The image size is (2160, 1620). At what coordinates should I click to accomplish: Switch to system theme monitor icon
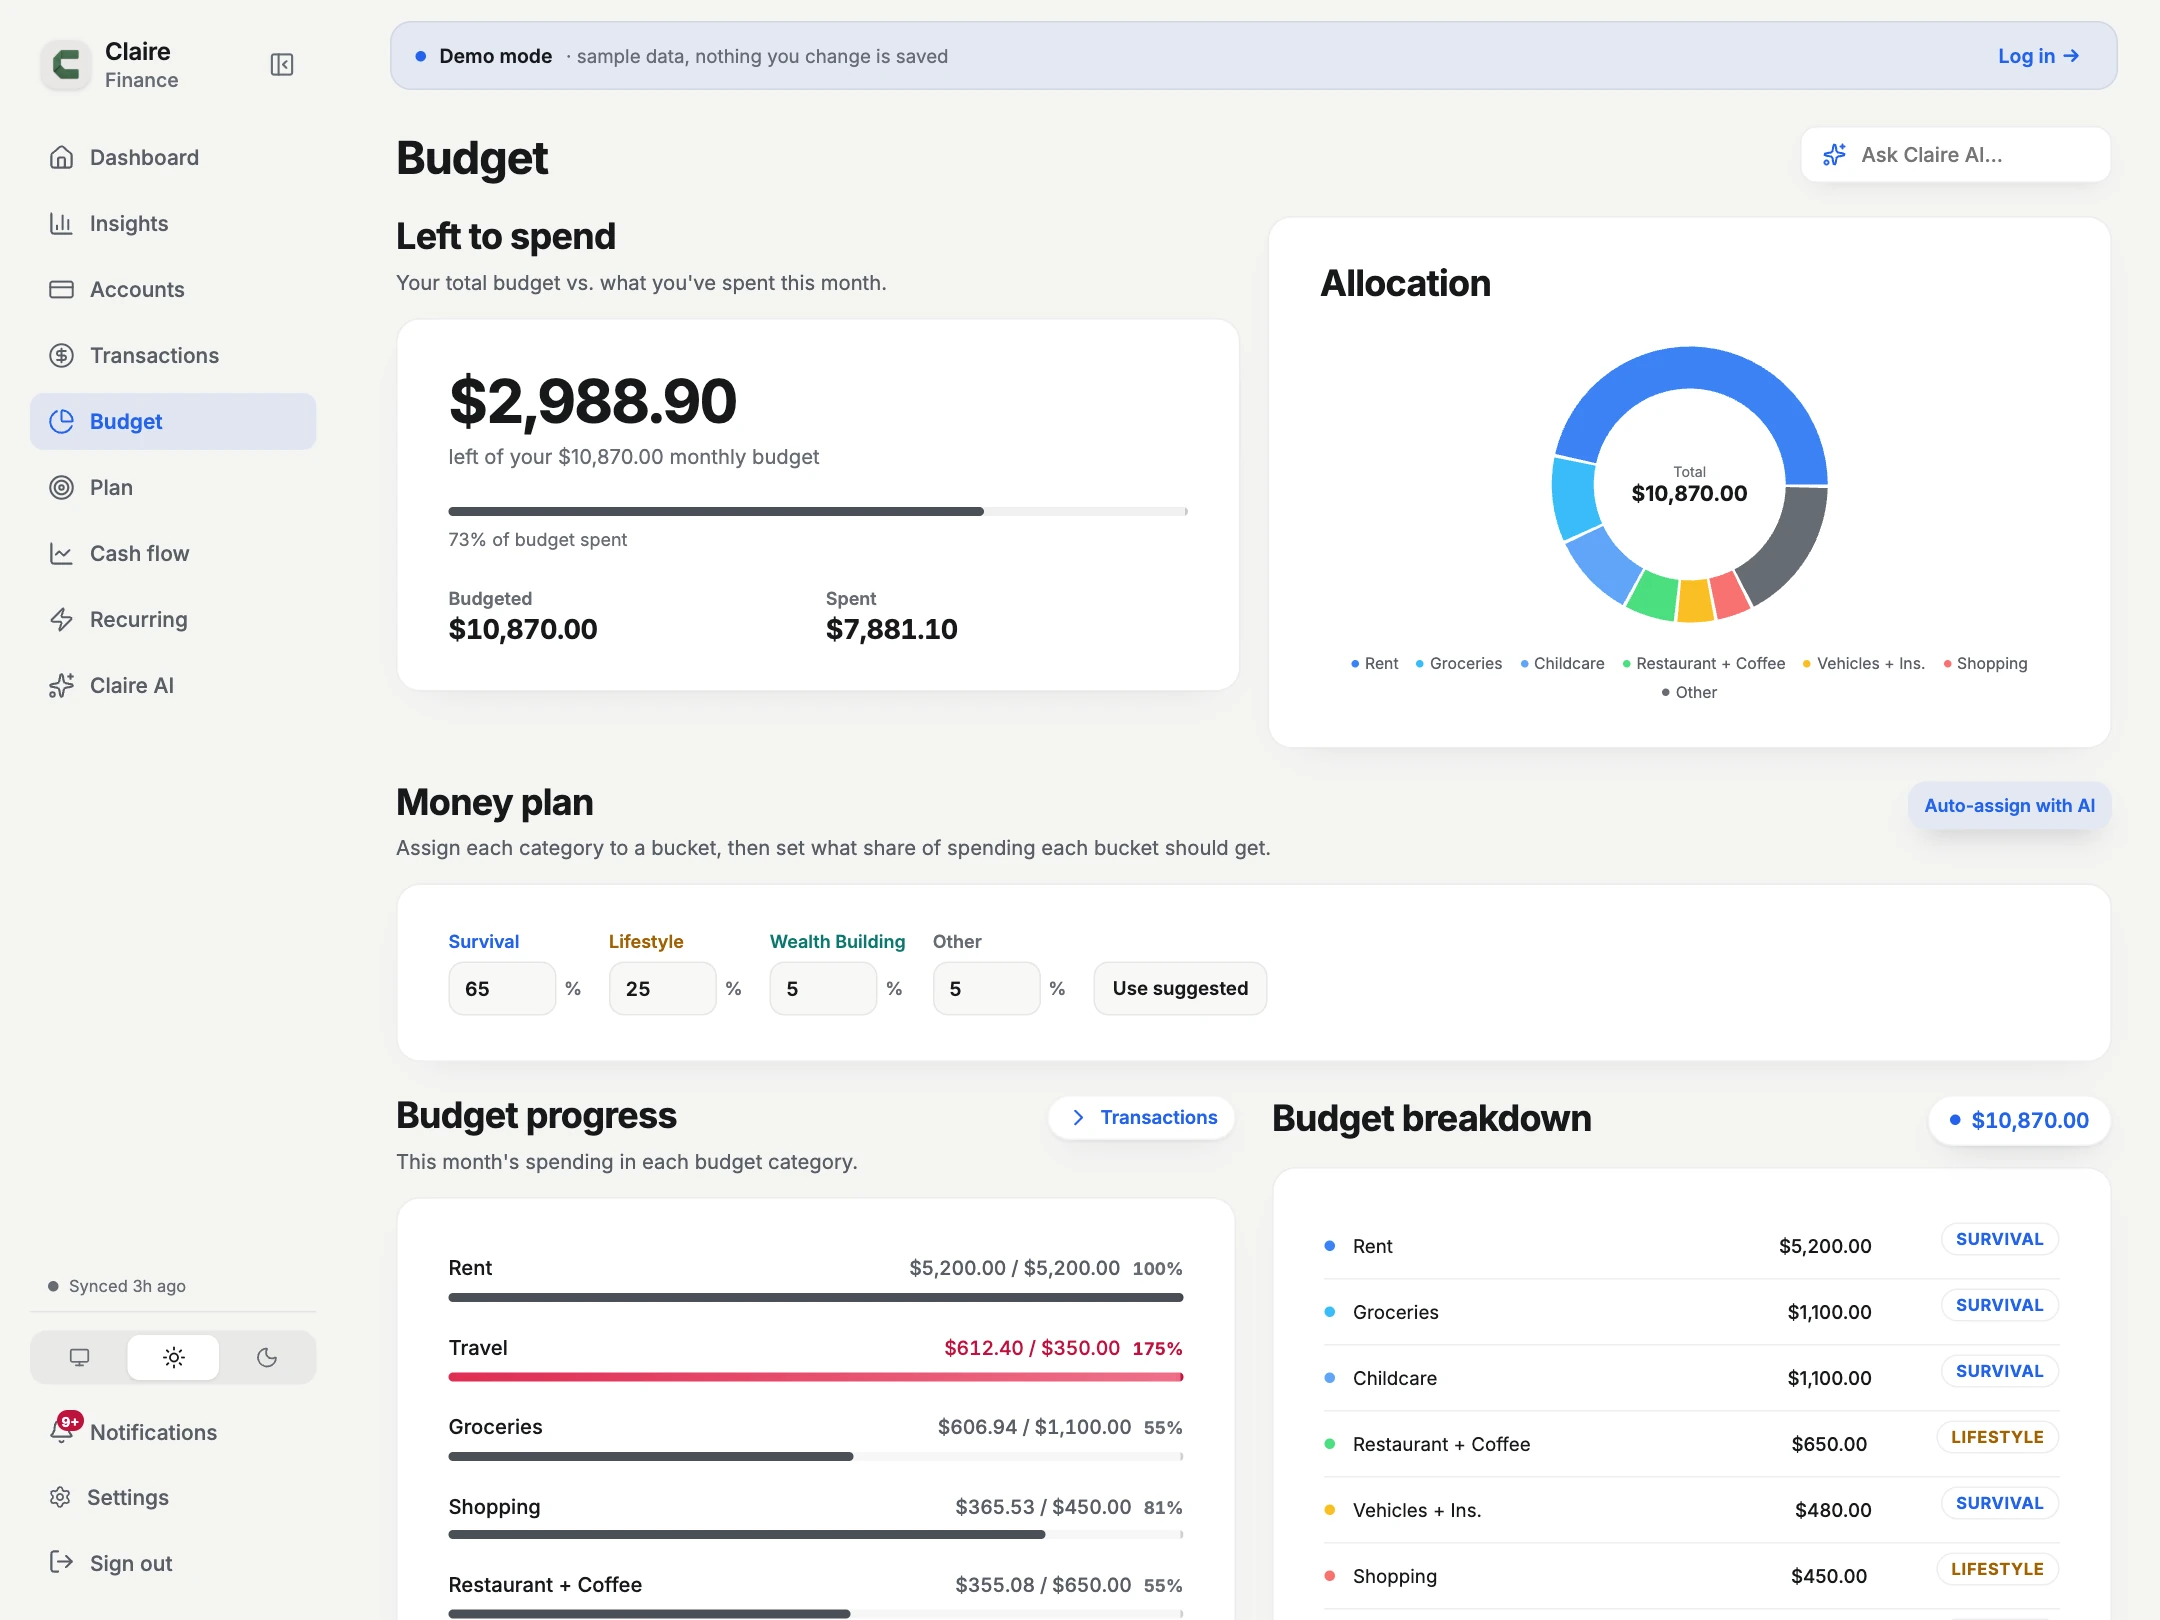(80, 1357)
